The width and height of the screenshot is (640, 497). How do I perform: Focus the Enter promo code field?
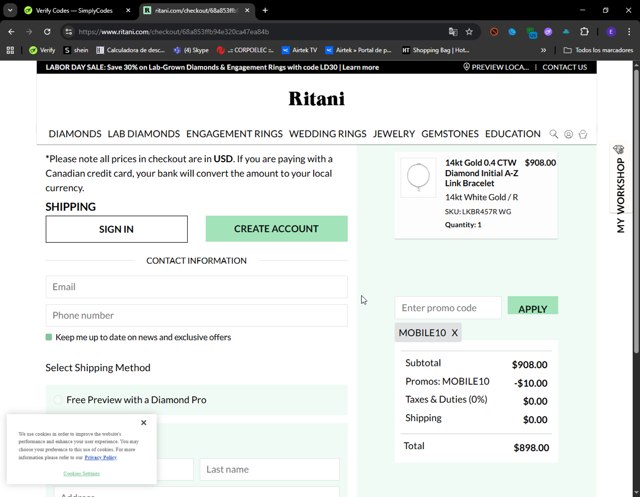pos(448,308)
